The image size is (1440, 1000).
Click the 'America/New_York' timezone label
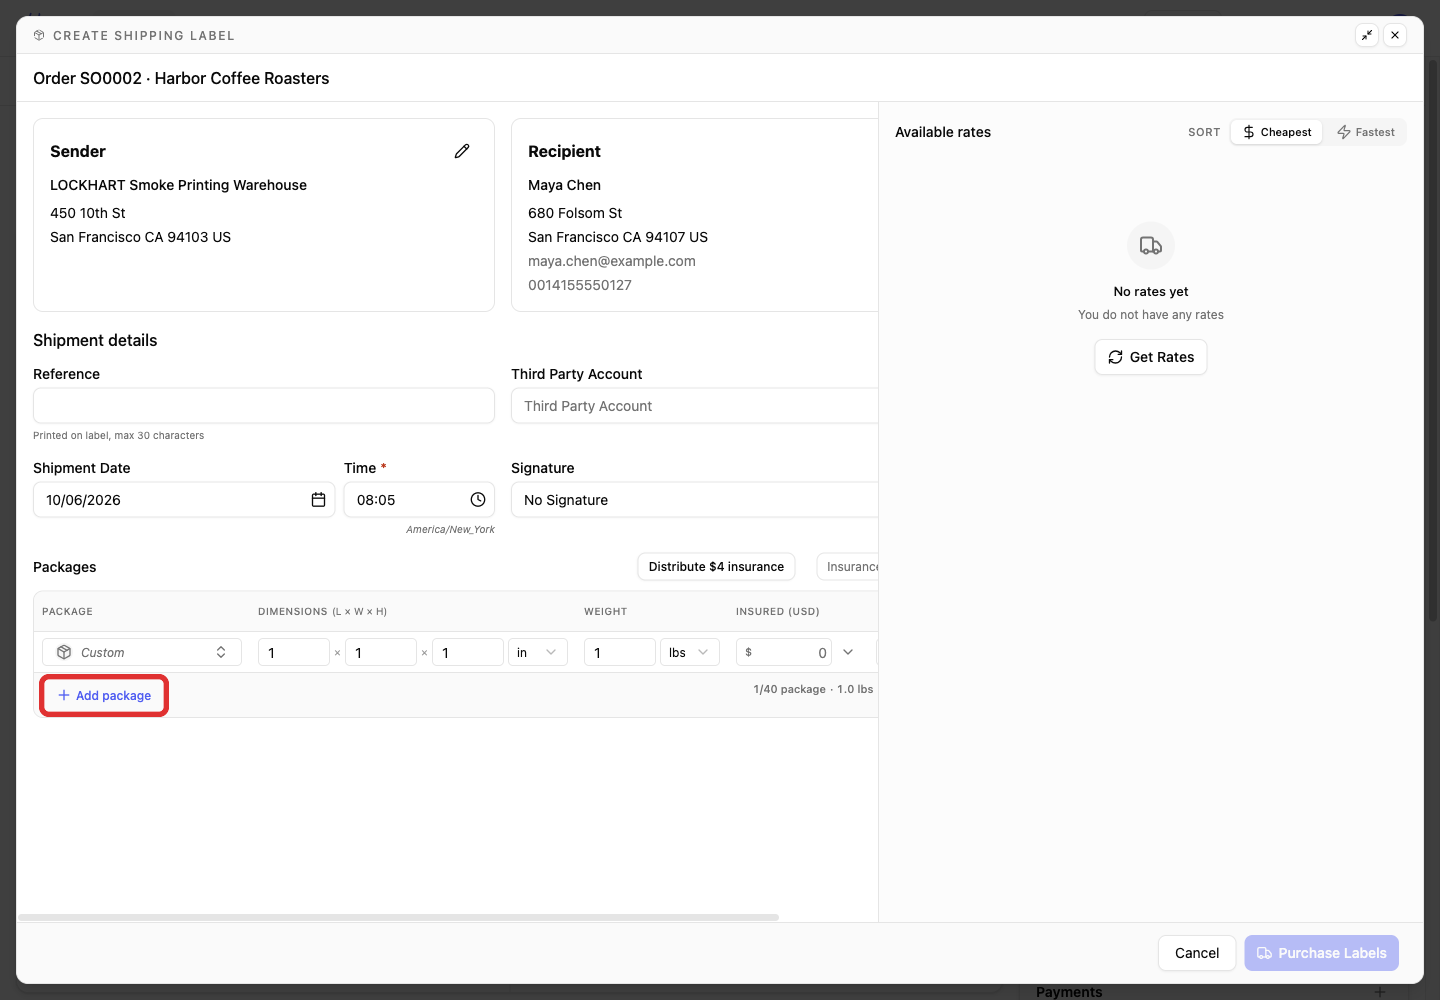450,529
